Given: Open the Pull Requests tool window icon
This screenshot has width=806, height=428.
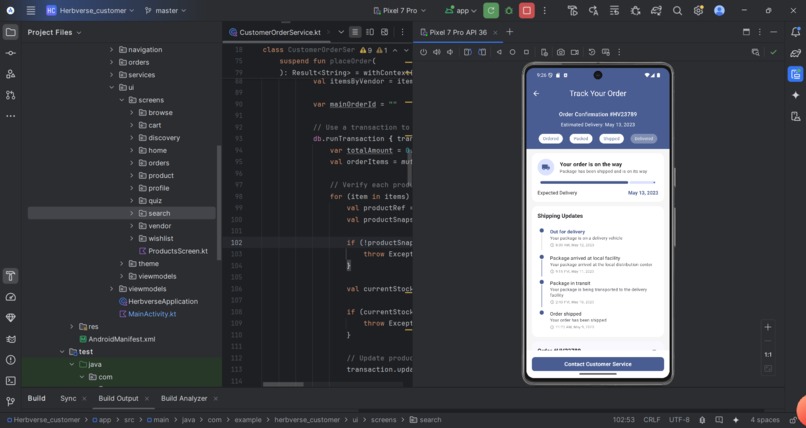Looking at the screenshot, I should (10, 95).
